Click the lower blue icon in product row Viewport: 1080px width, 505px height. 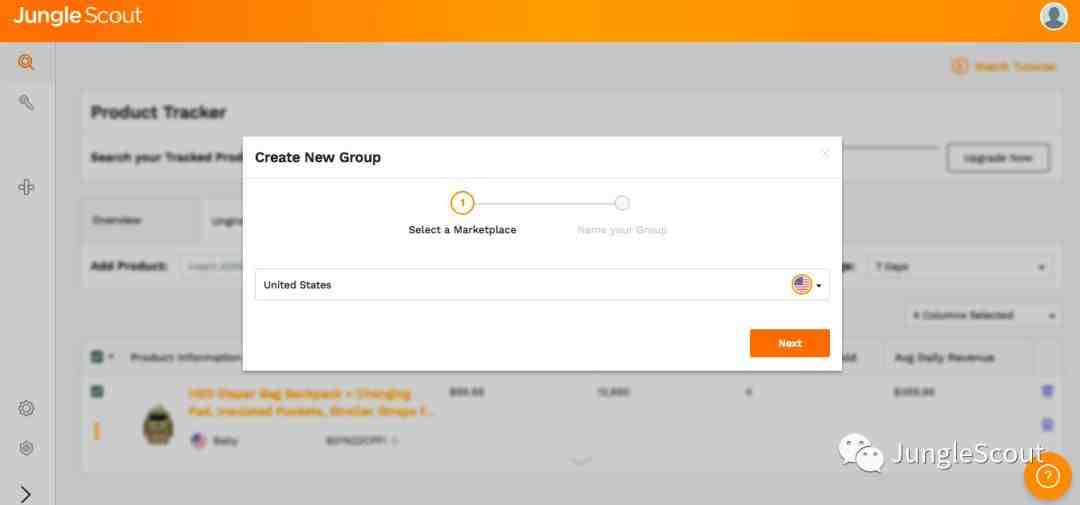[1047, 424]
